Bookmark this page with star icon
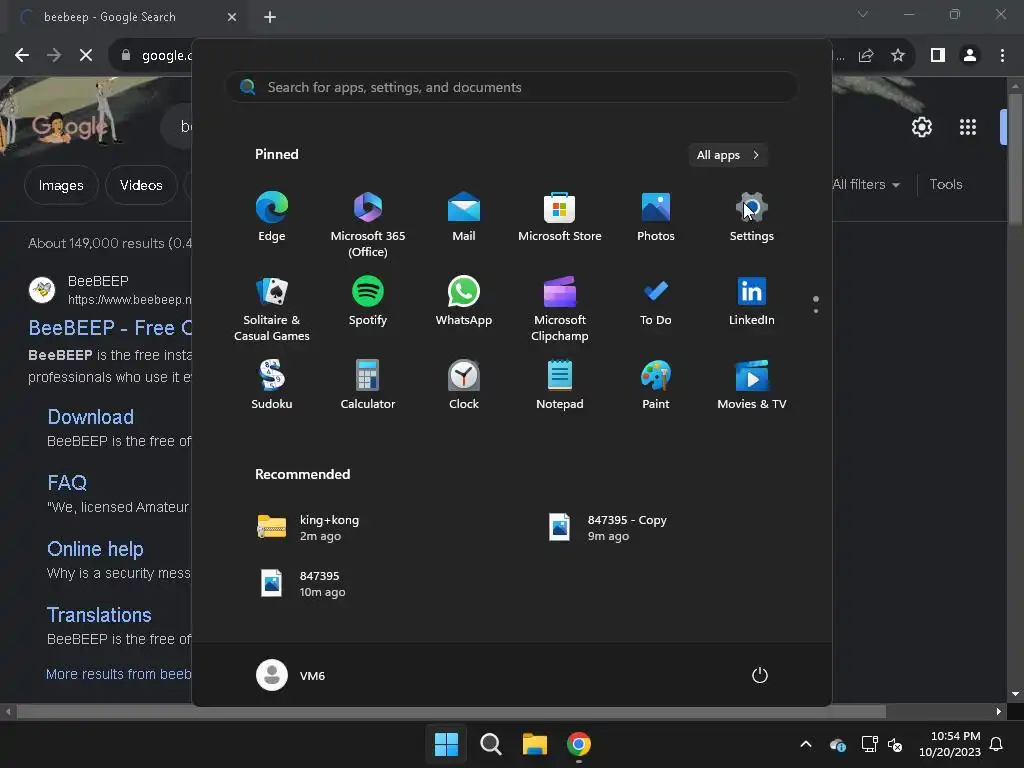 tap(898, 56)
